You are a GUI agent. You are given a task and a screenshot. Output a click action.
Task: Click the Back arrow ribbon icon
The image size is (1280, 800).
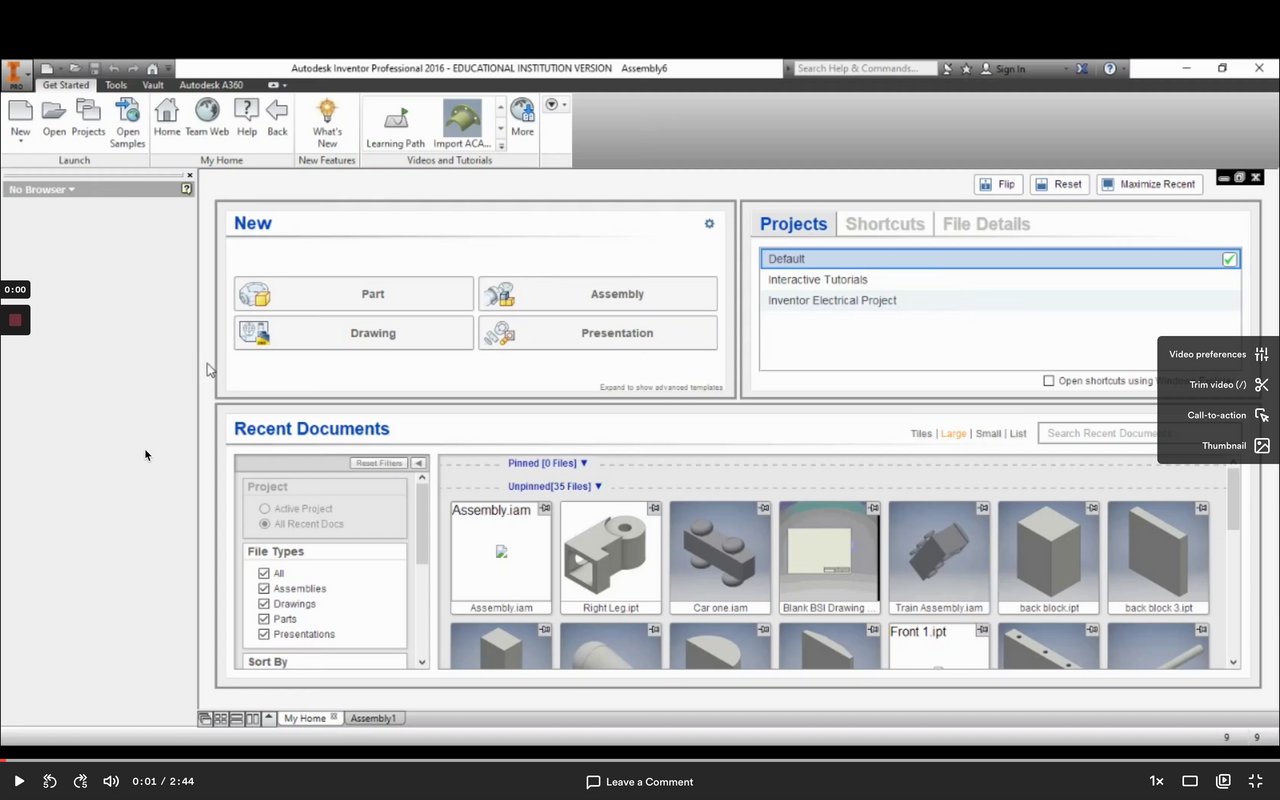tap(277, 111)
